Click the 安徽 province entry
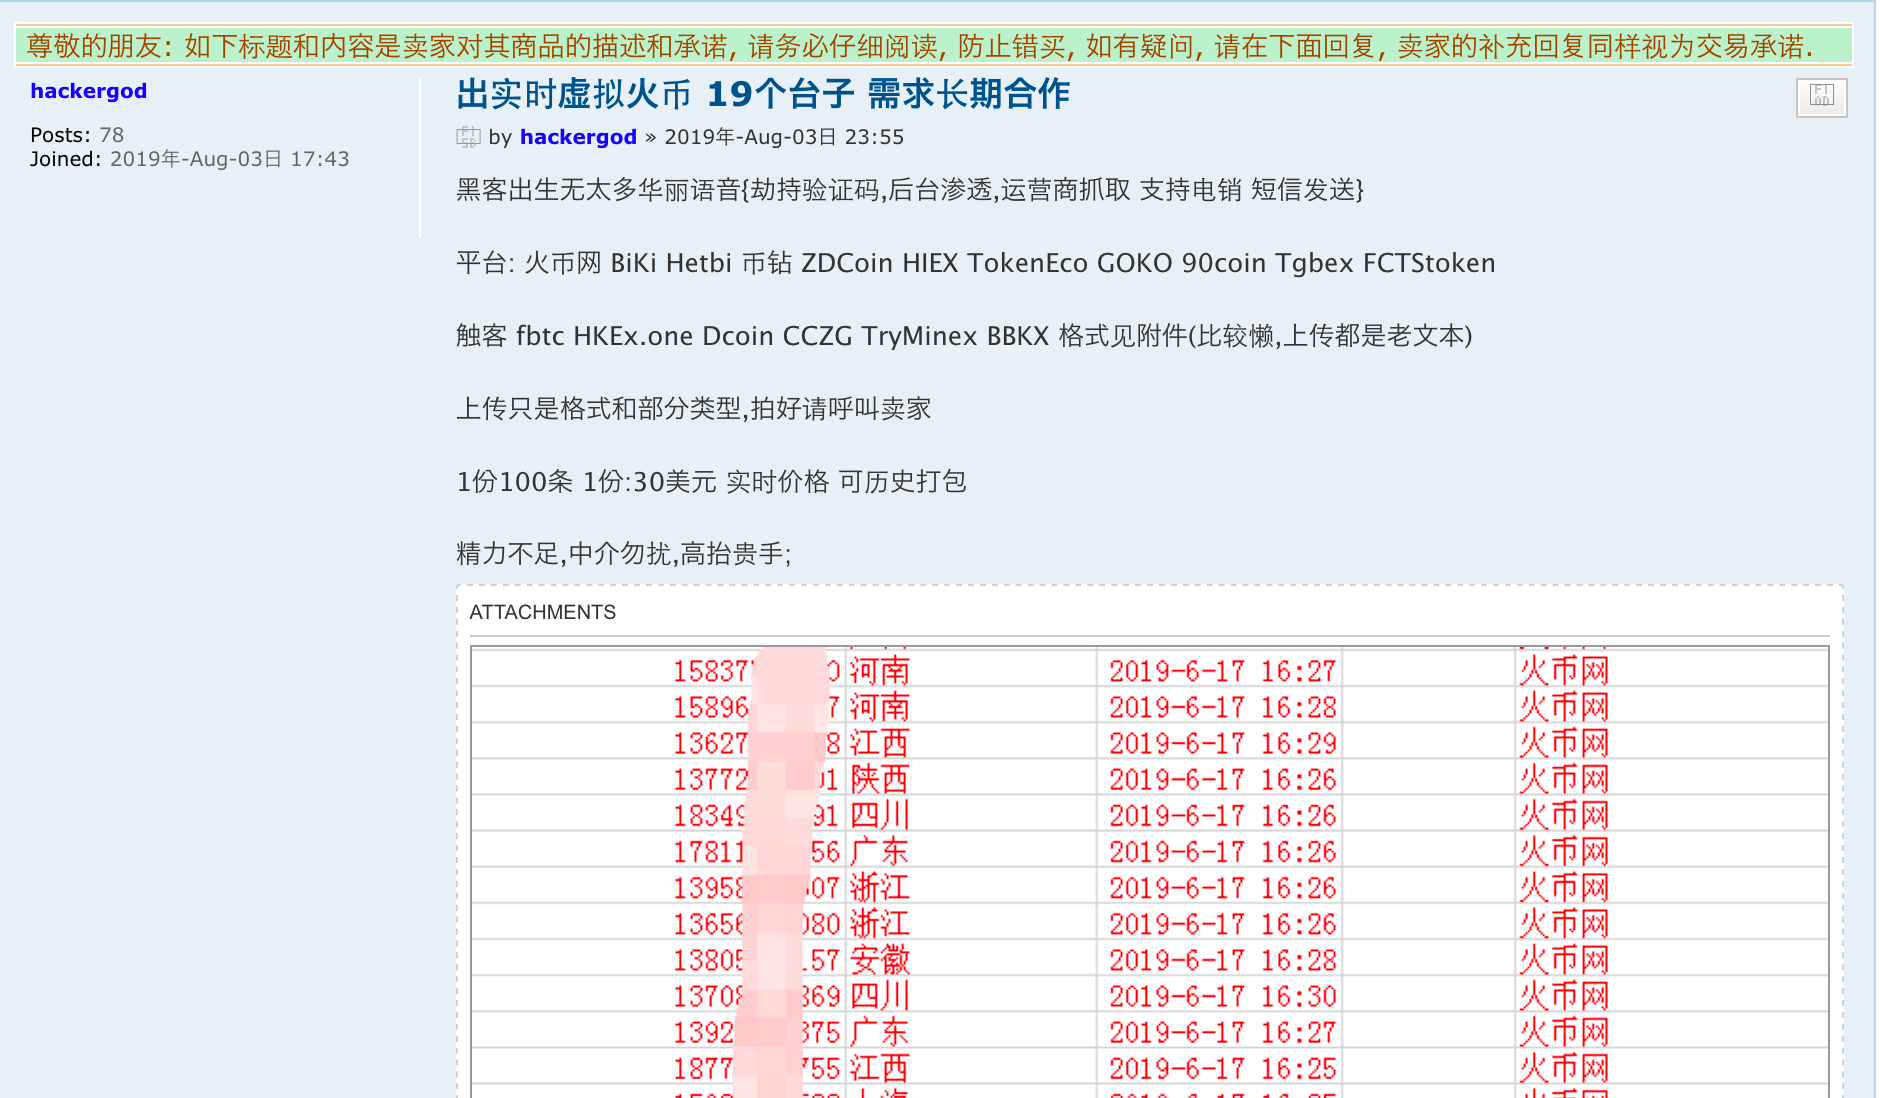The image size is (1880, 1098). (879, 959)
